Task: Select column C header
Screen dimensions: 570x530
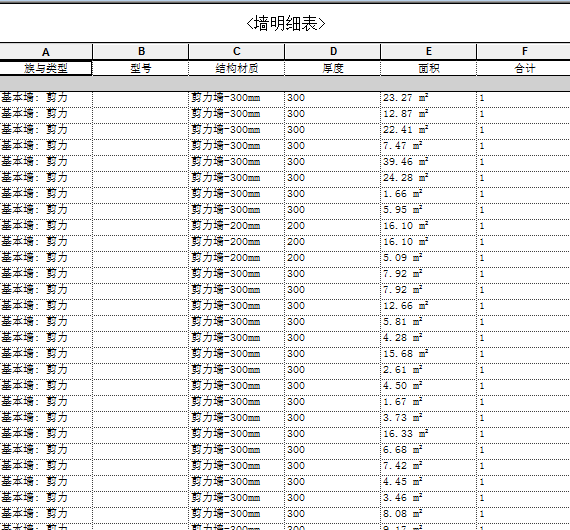Action: [x=237, y=52]
